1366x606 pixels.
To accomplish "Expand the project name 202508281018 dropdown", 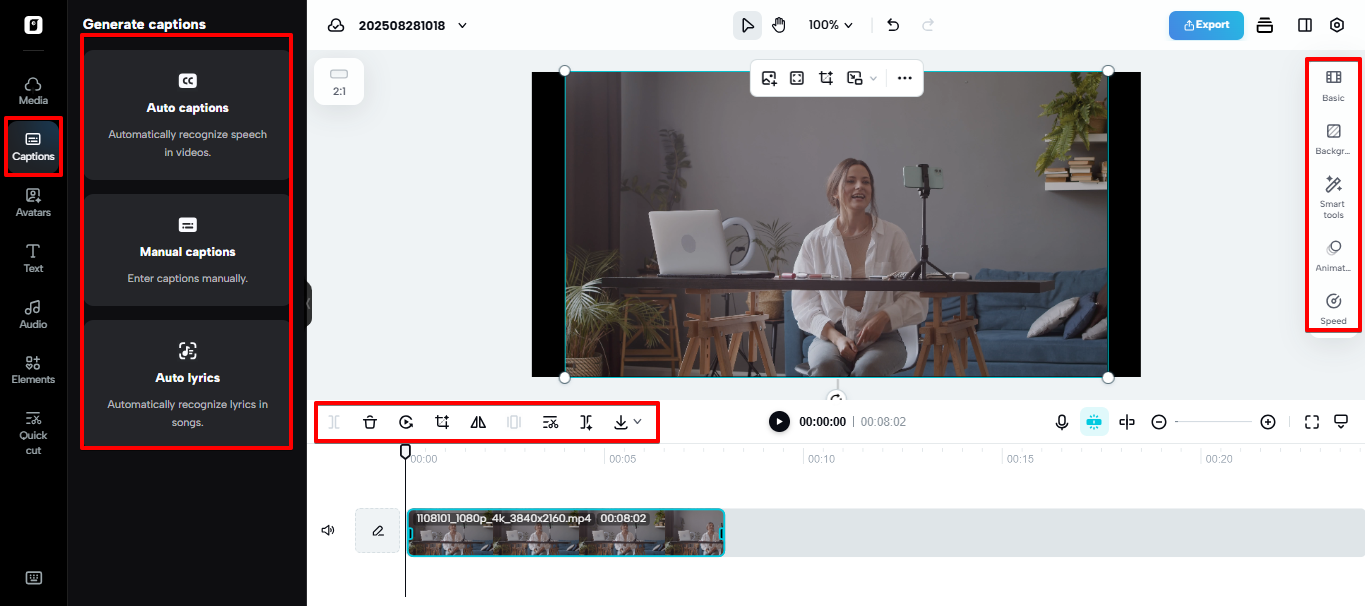I will tap(462, 25).
